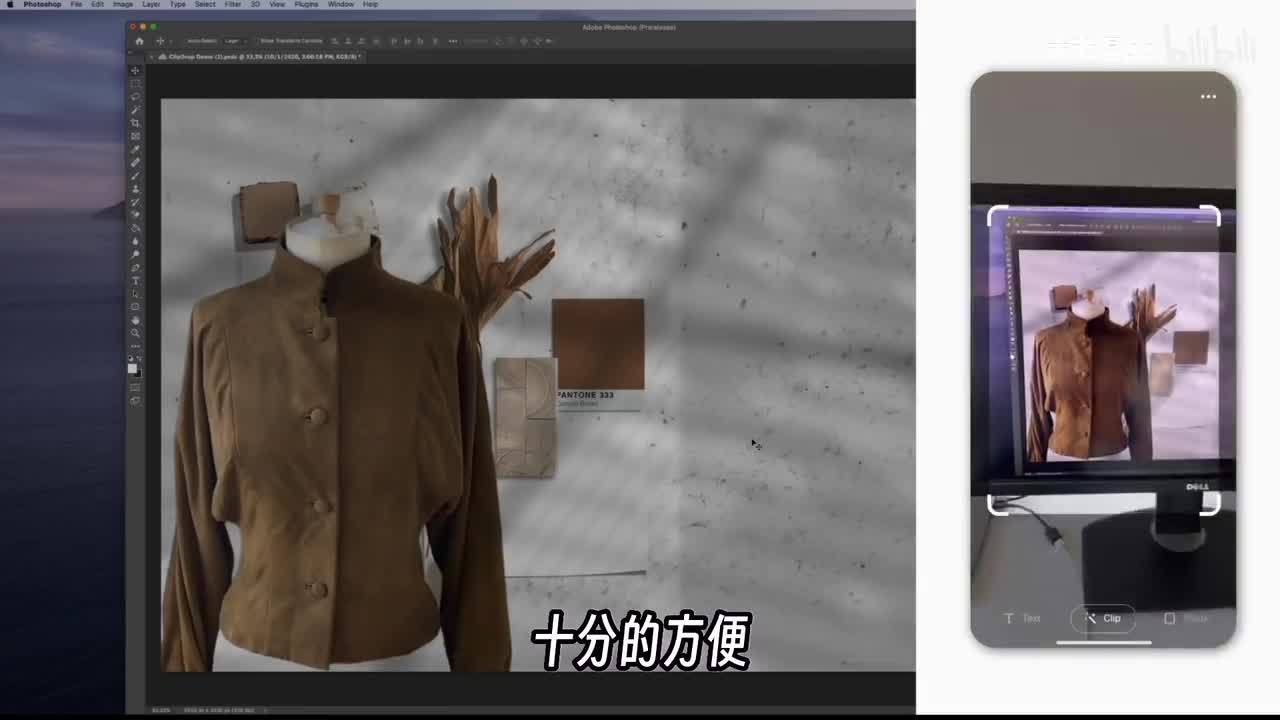The height and width of the screenshot is (720, 1280).
Task: Select the Move tool in the toolbar
Action: 135,71
